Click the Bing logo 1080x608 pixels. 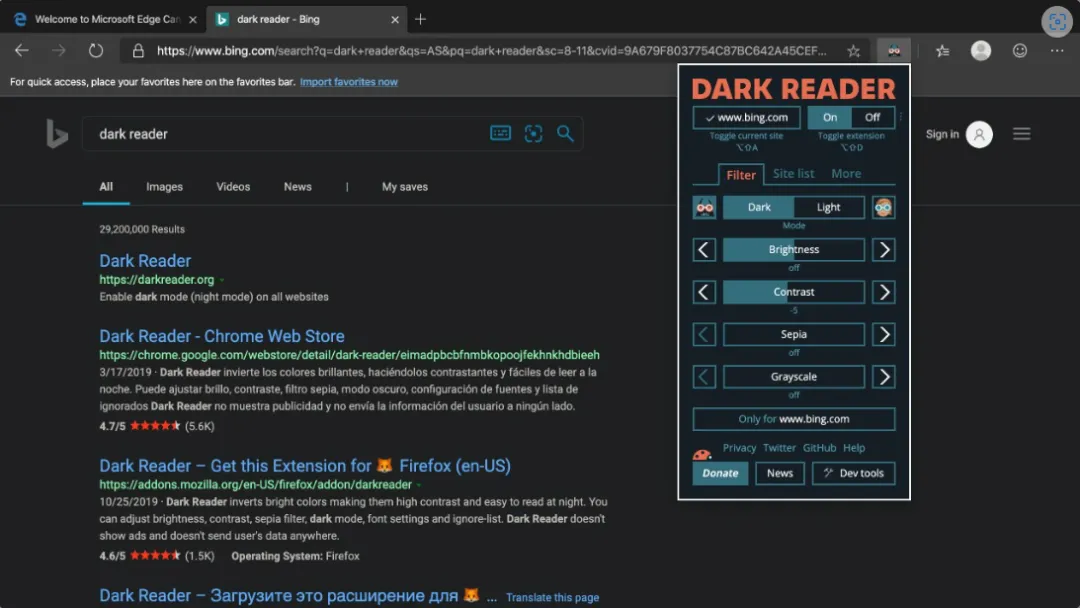tap(56, 134)
